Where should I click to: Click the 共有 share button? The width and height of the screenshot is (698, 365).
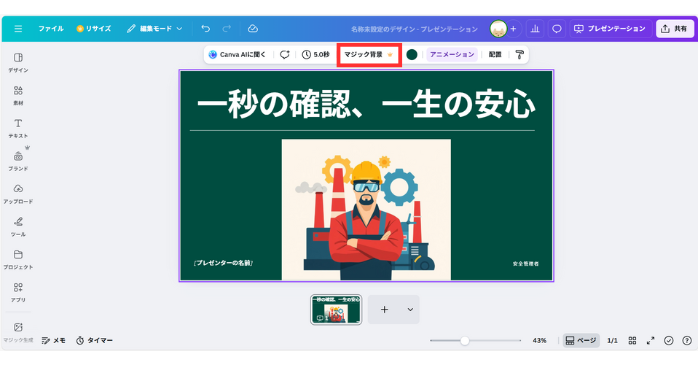coord(674,28)
